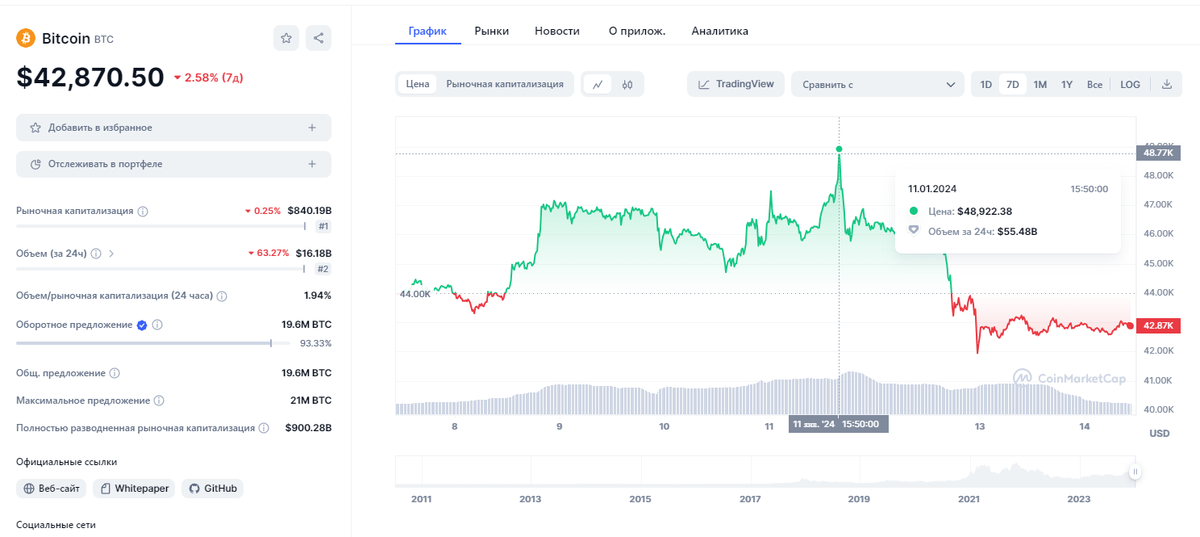Click the USD currency label under chart
Image resolution: width=1200 pixels, height=537 pixels.
(x=1159, y=434)
